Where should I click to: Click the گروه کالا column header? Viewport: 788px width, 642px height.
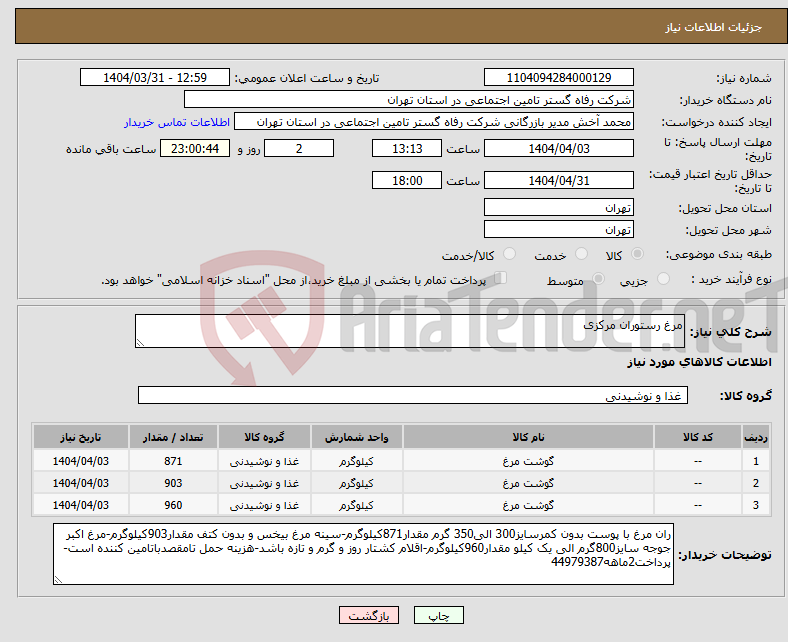pyautogui.click(x=264, y=437)
